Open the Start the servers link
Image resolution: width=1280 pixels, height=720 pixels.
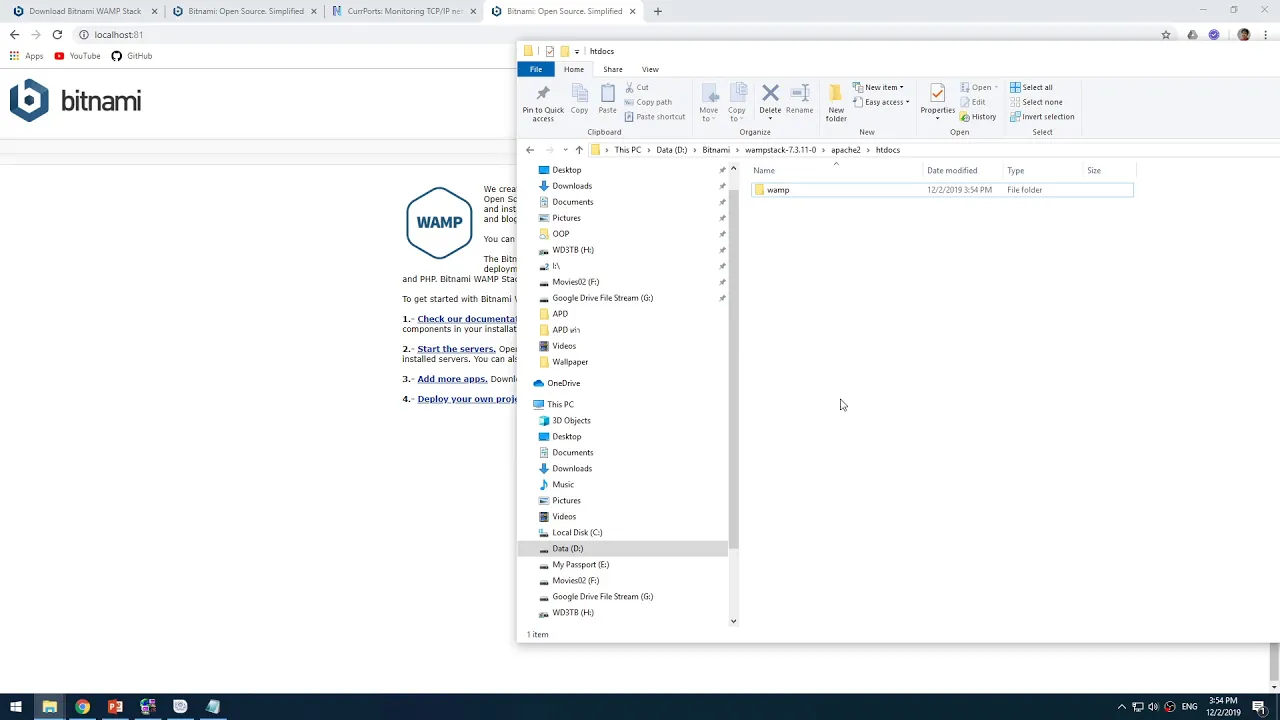click(456, 349)
